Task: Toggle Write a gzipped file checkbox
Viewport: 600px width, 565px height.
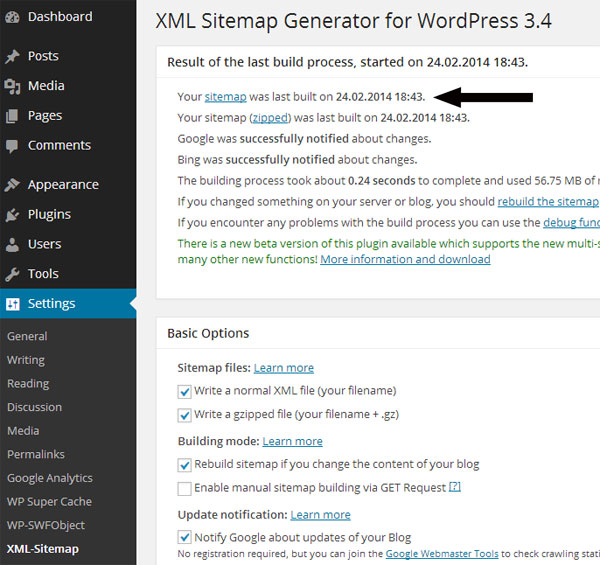Action: 184,415
